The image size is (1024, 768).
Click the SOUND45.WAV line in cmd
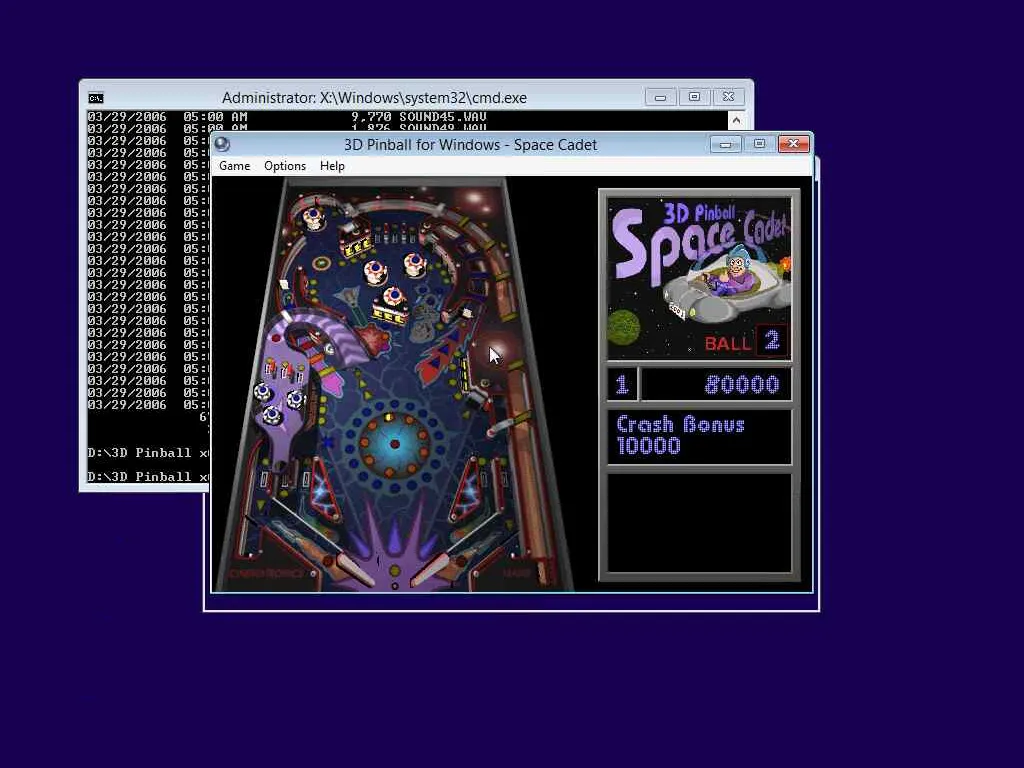click(287, 116)
